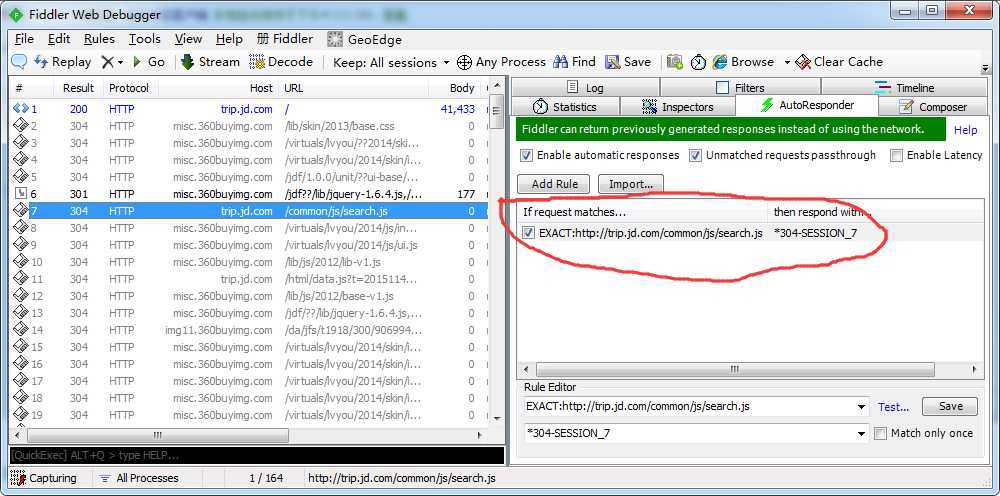The image size is (1000, 496).
Task: Click the Help link
Action: [965, 130]
